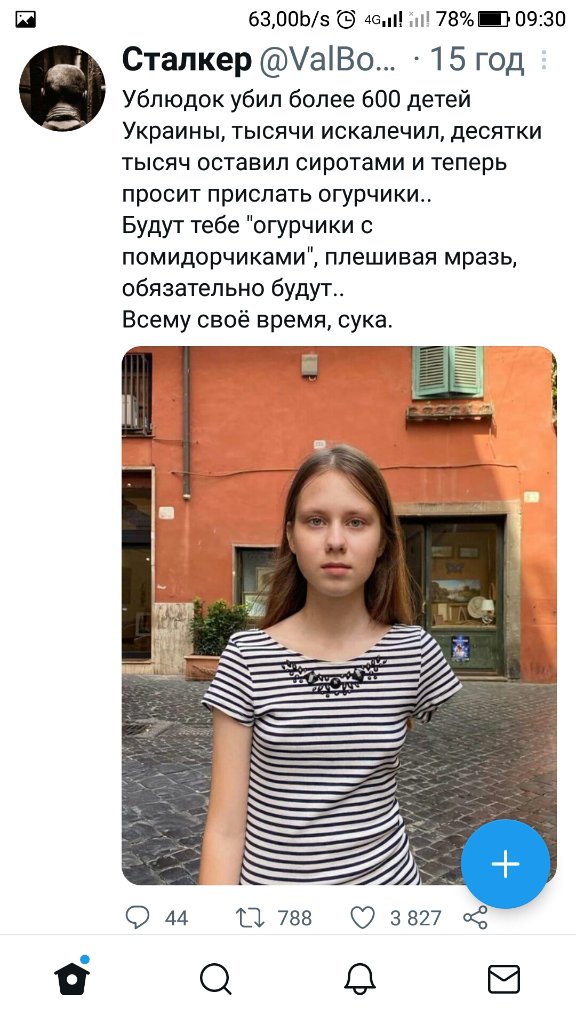
Task: Tap the display name Сталкер
Action: coord(187,60)
